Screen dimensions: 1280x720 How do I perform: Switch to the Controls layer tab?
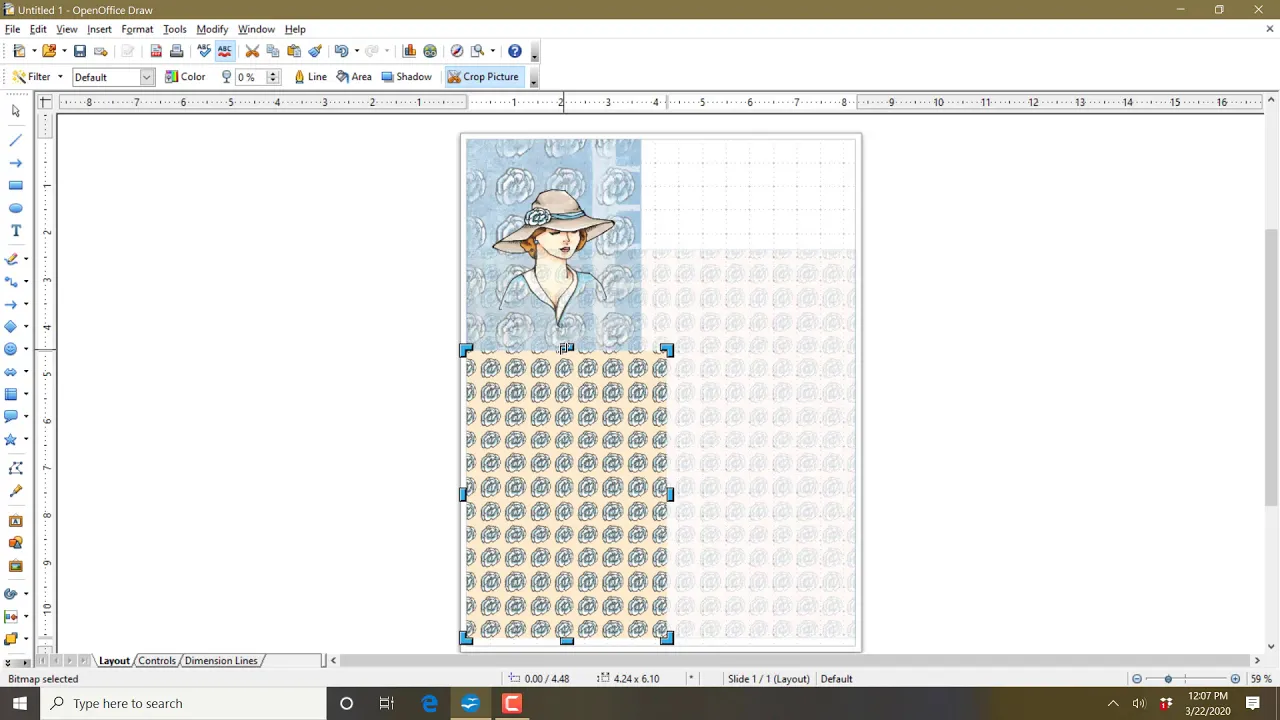157,661
